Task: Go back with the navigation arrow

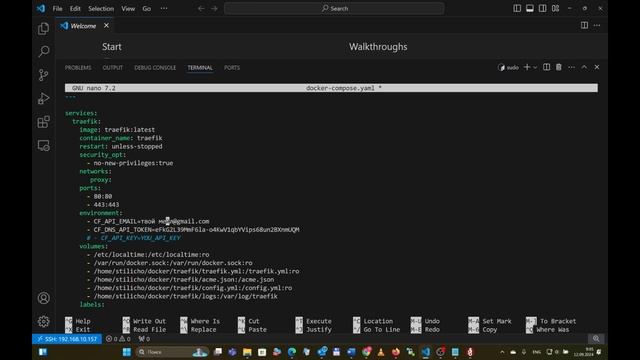Action: coord(201,9)
